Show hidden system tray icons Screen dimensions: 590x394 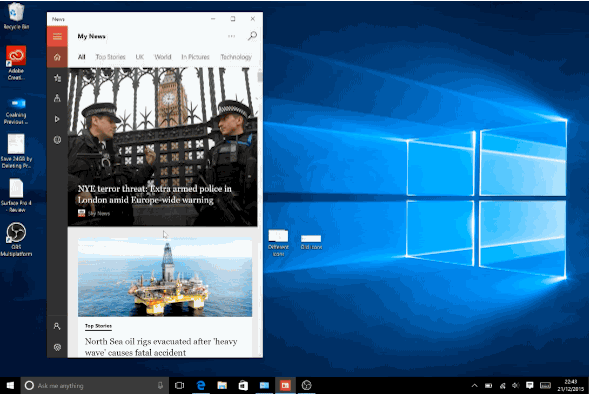474,385
